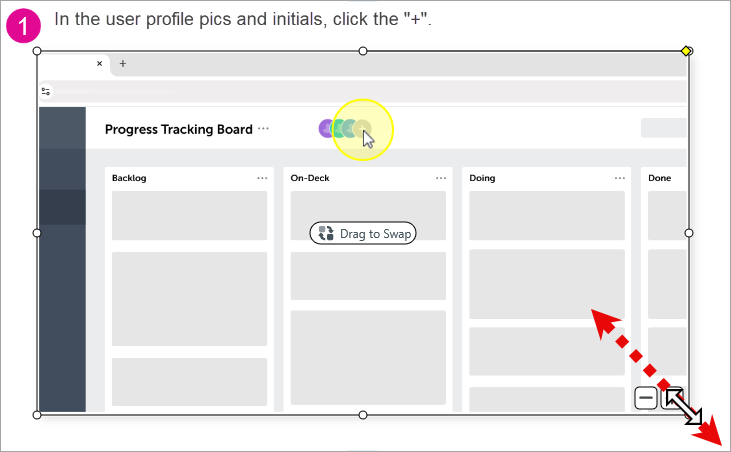Viewport: 731px width, 452px height.
Task: Open a new browser tab with plus
Action: (123, 63)
